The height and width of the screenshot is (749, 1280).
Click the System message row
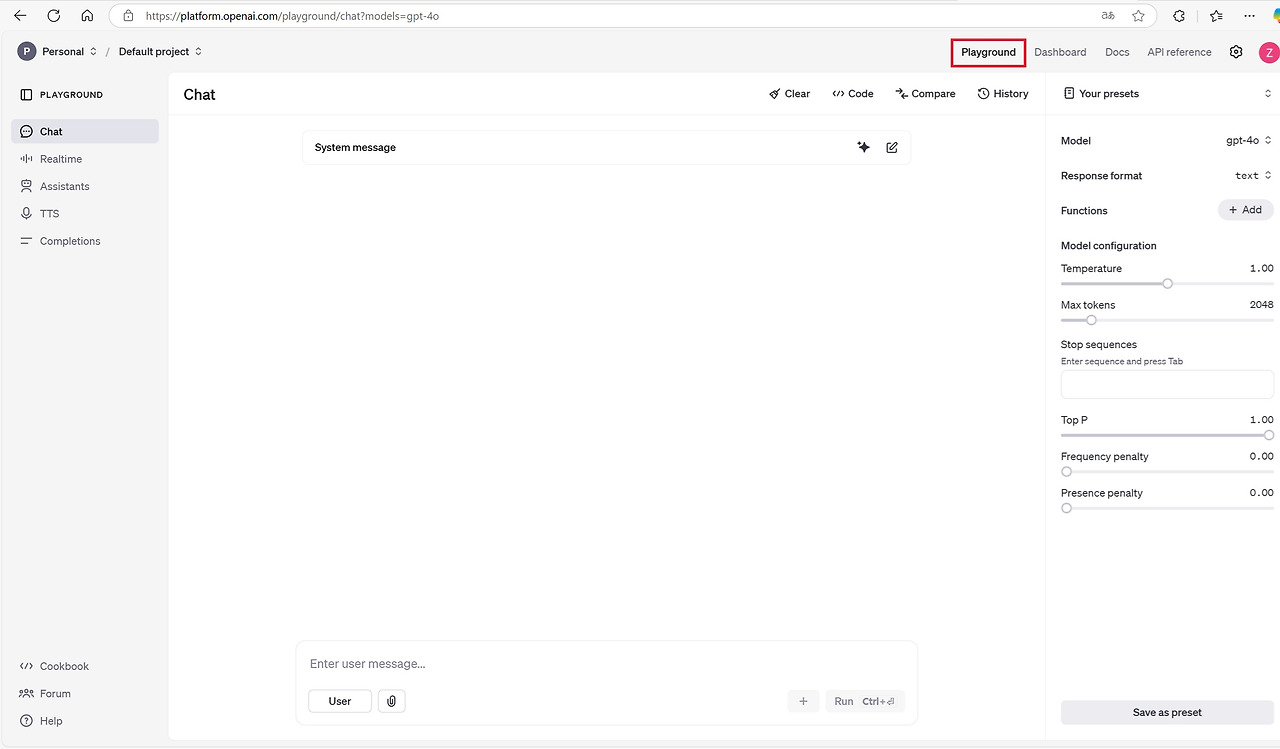point(606,147)
